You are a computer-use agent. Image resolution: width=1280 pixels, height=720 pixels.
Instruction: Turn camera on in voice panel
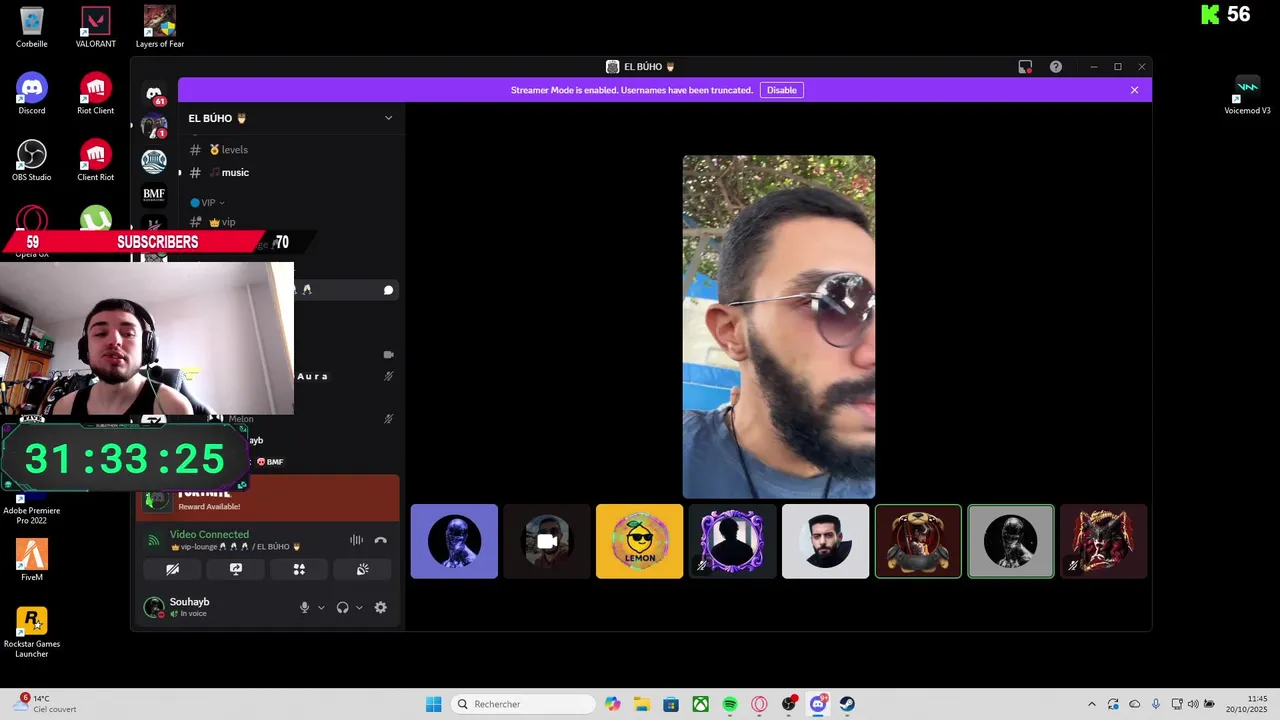tap(173, 569)
